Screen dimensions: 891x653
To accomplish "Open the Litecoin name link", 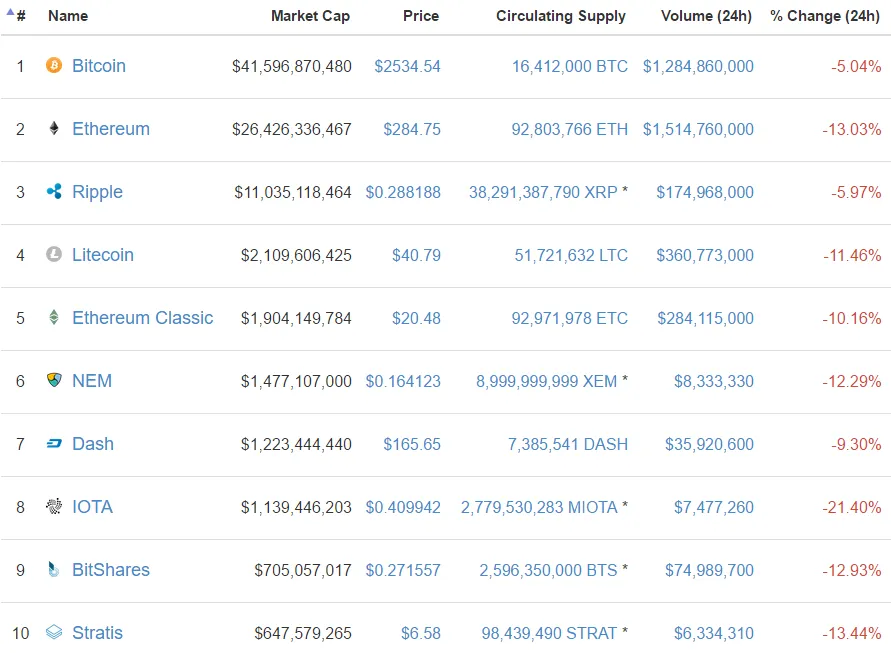I will (103, 255).
